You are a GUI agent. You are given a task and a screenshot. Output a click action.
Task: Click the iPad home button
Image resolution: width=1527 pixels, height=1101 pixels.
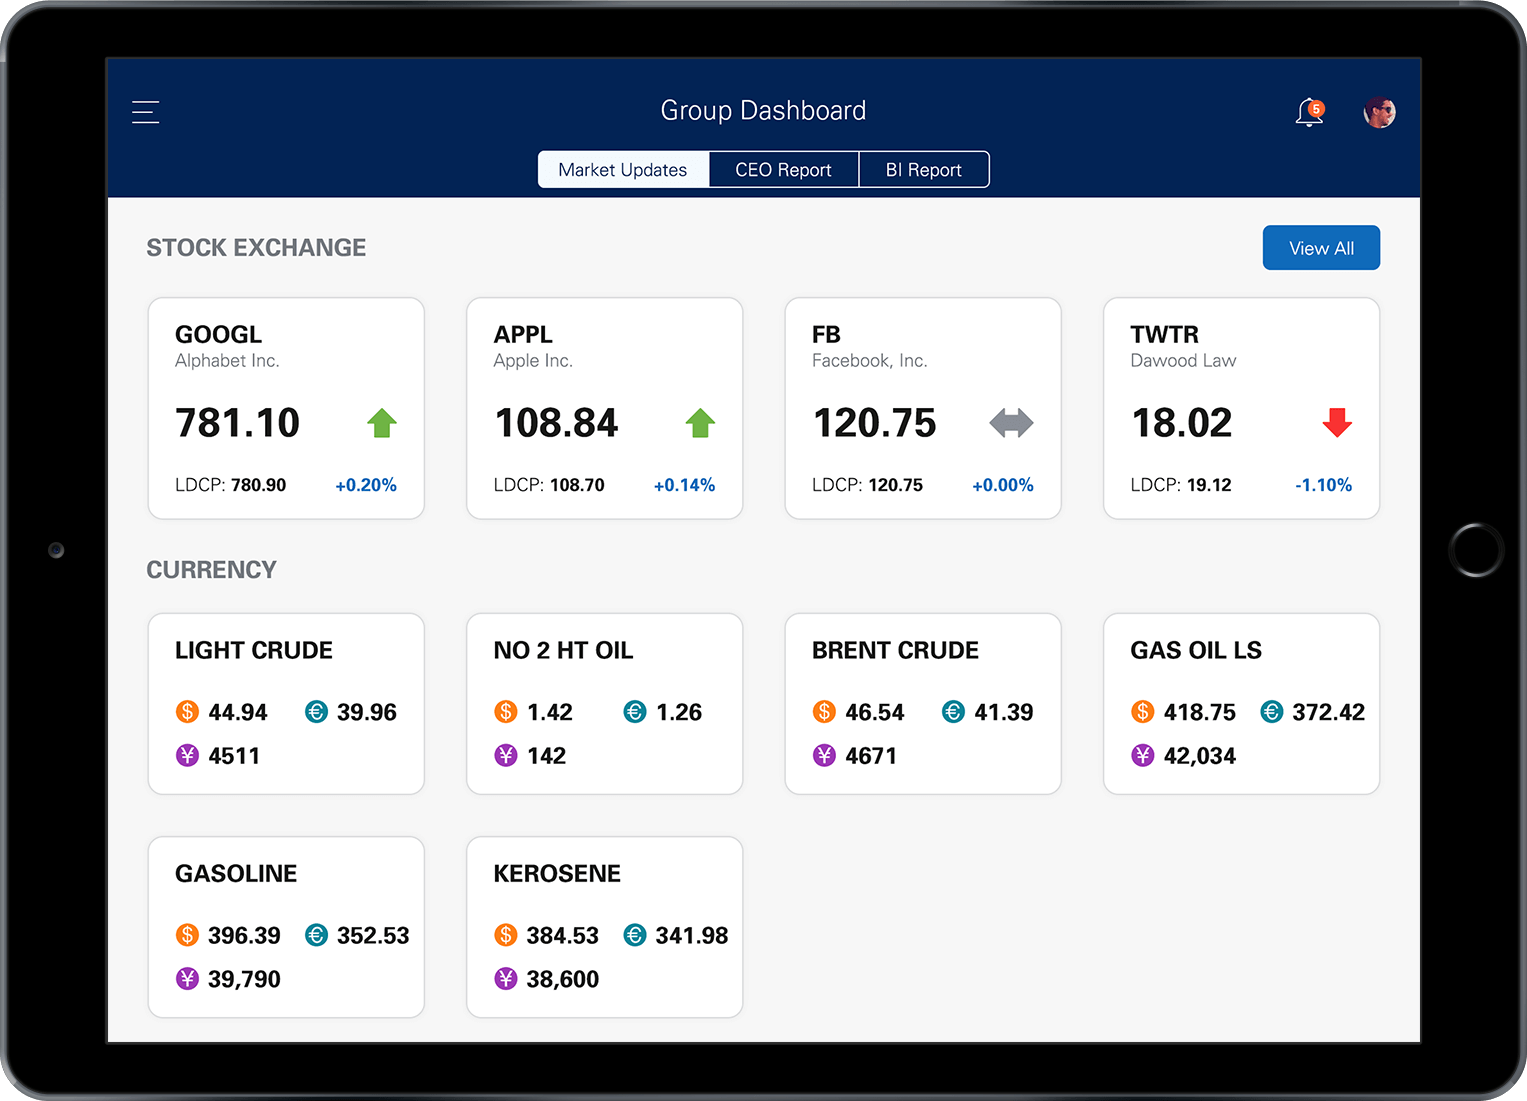pyautogui.click(x=1476, y=550)
